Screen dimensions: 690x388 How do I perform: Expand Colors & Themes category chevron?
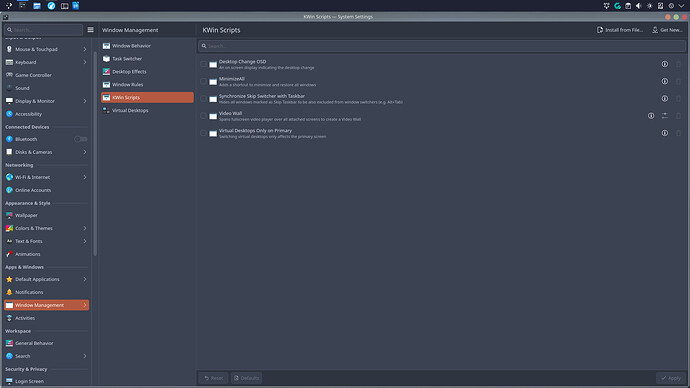tap(84, 228)
